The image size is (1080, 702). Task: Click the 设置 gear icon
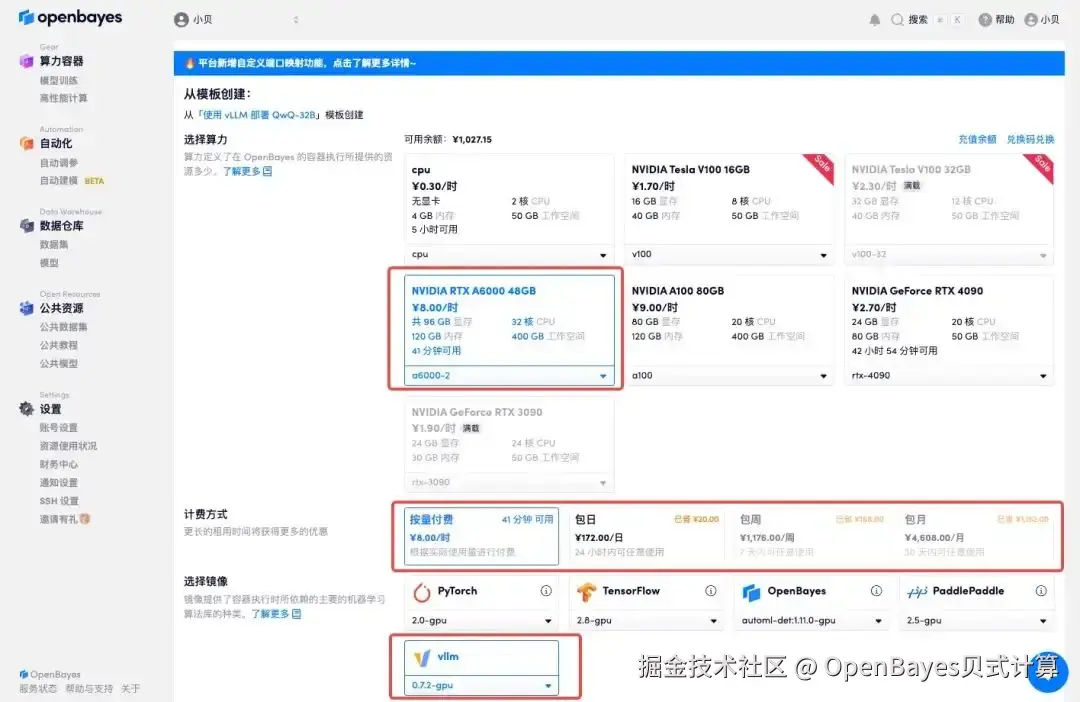click(26, 409)
